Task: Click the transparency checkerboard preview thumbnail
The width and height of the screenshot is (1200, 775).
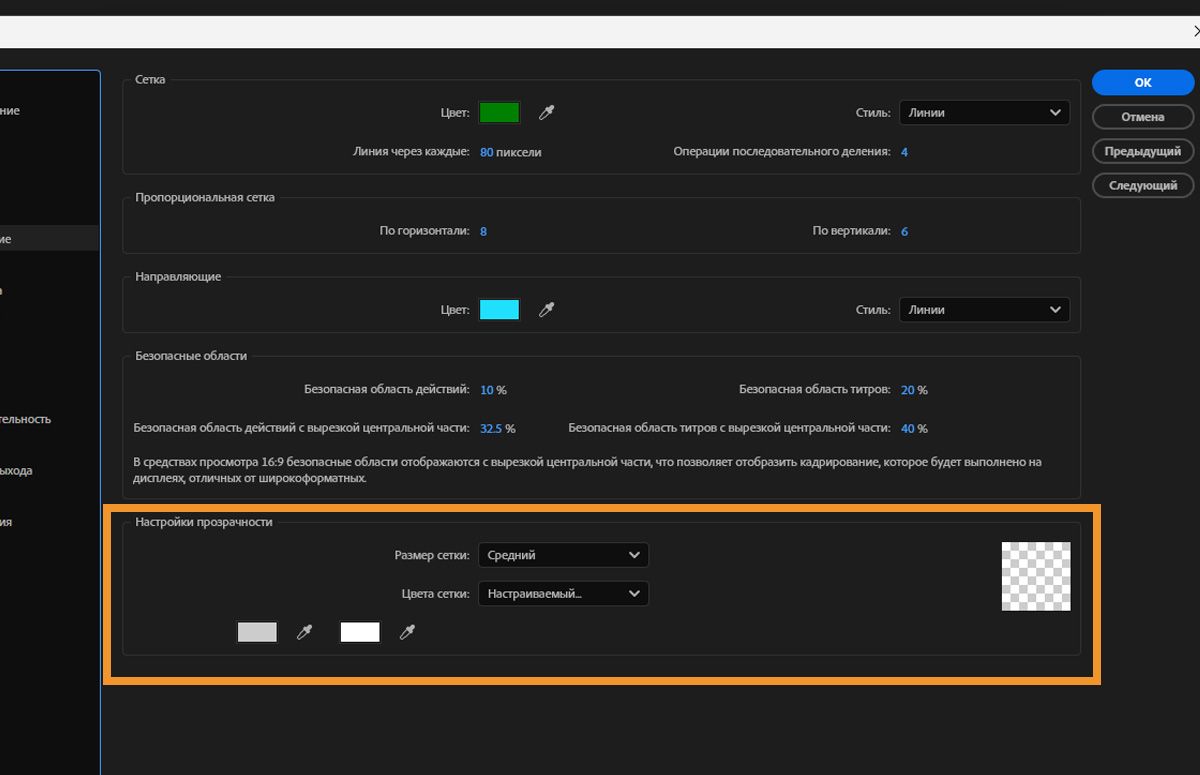Action: [1036, 576]
